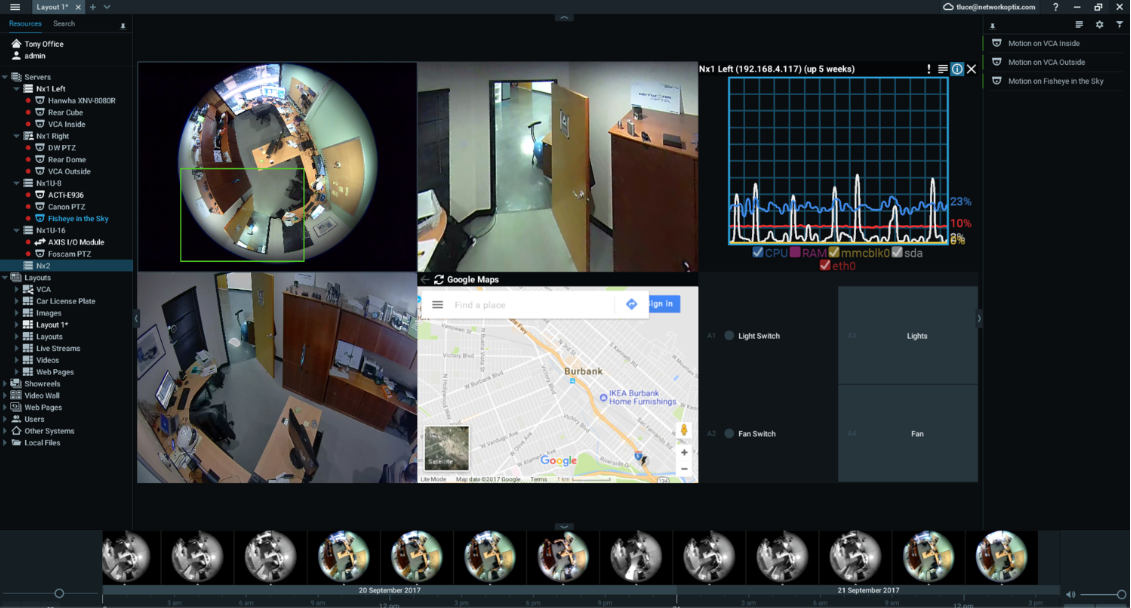The image size is (1131, 608).
Task: Add a new layout tab
Action: [x=92, y=7]
